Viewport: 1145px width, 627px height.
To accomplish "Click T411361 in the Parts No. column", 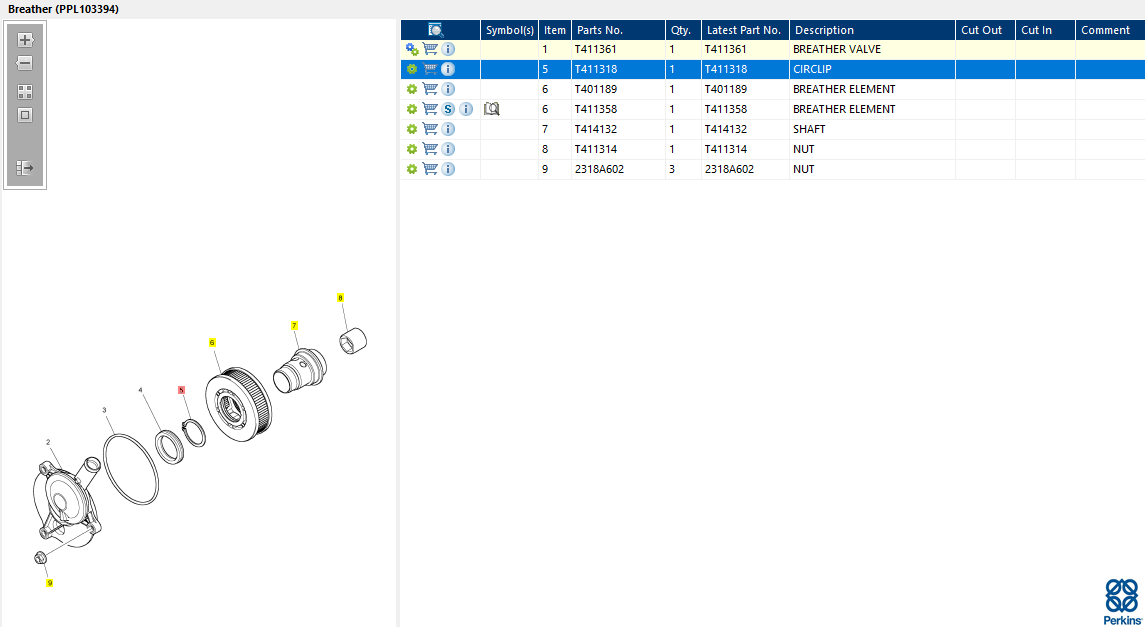I will [596, 50].
